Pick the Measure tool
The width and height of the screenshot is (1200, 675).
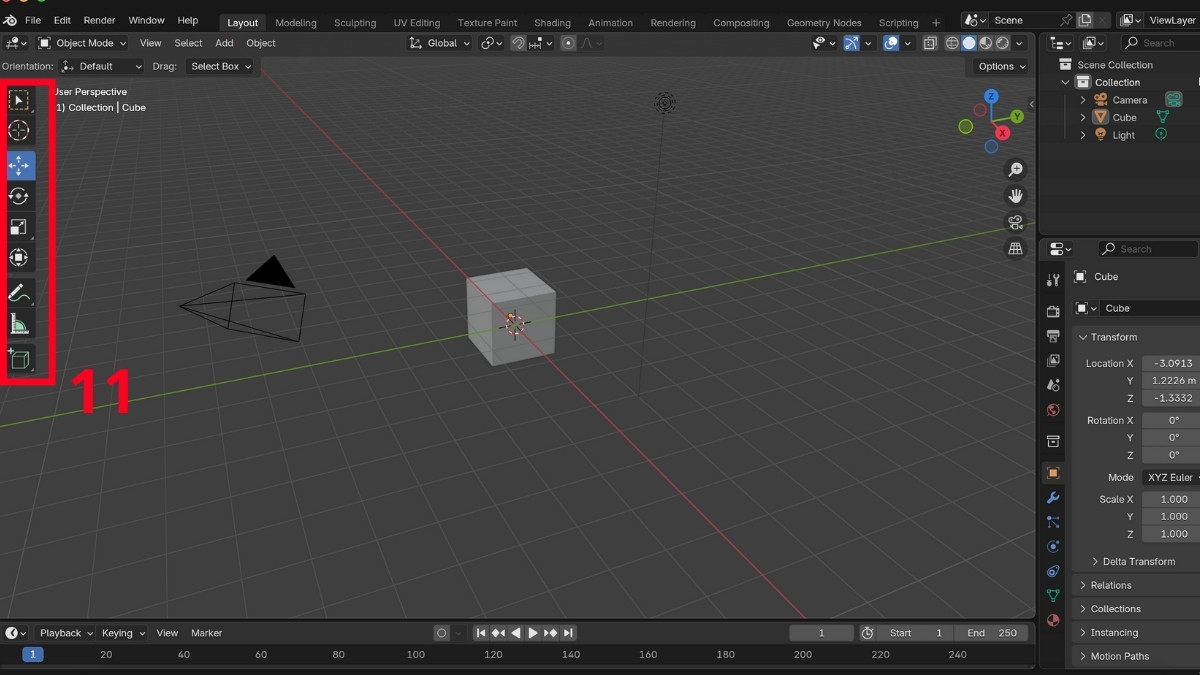click(19, 324)
